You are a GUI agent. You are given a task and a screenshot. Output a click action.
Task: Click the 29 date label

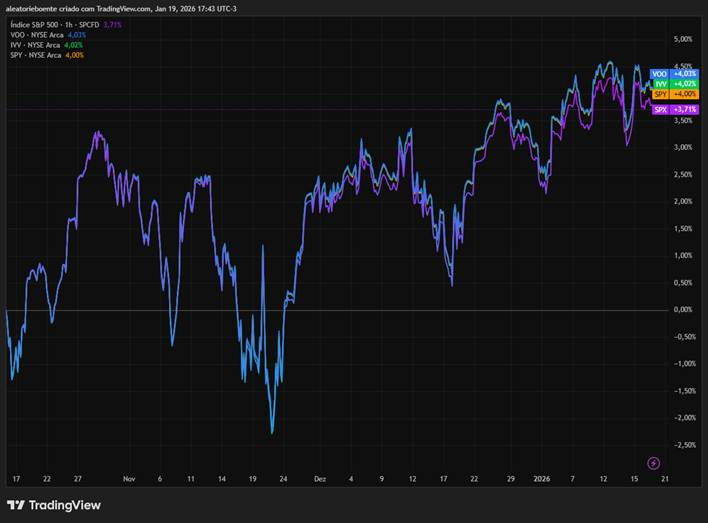(x=511, y=479)
